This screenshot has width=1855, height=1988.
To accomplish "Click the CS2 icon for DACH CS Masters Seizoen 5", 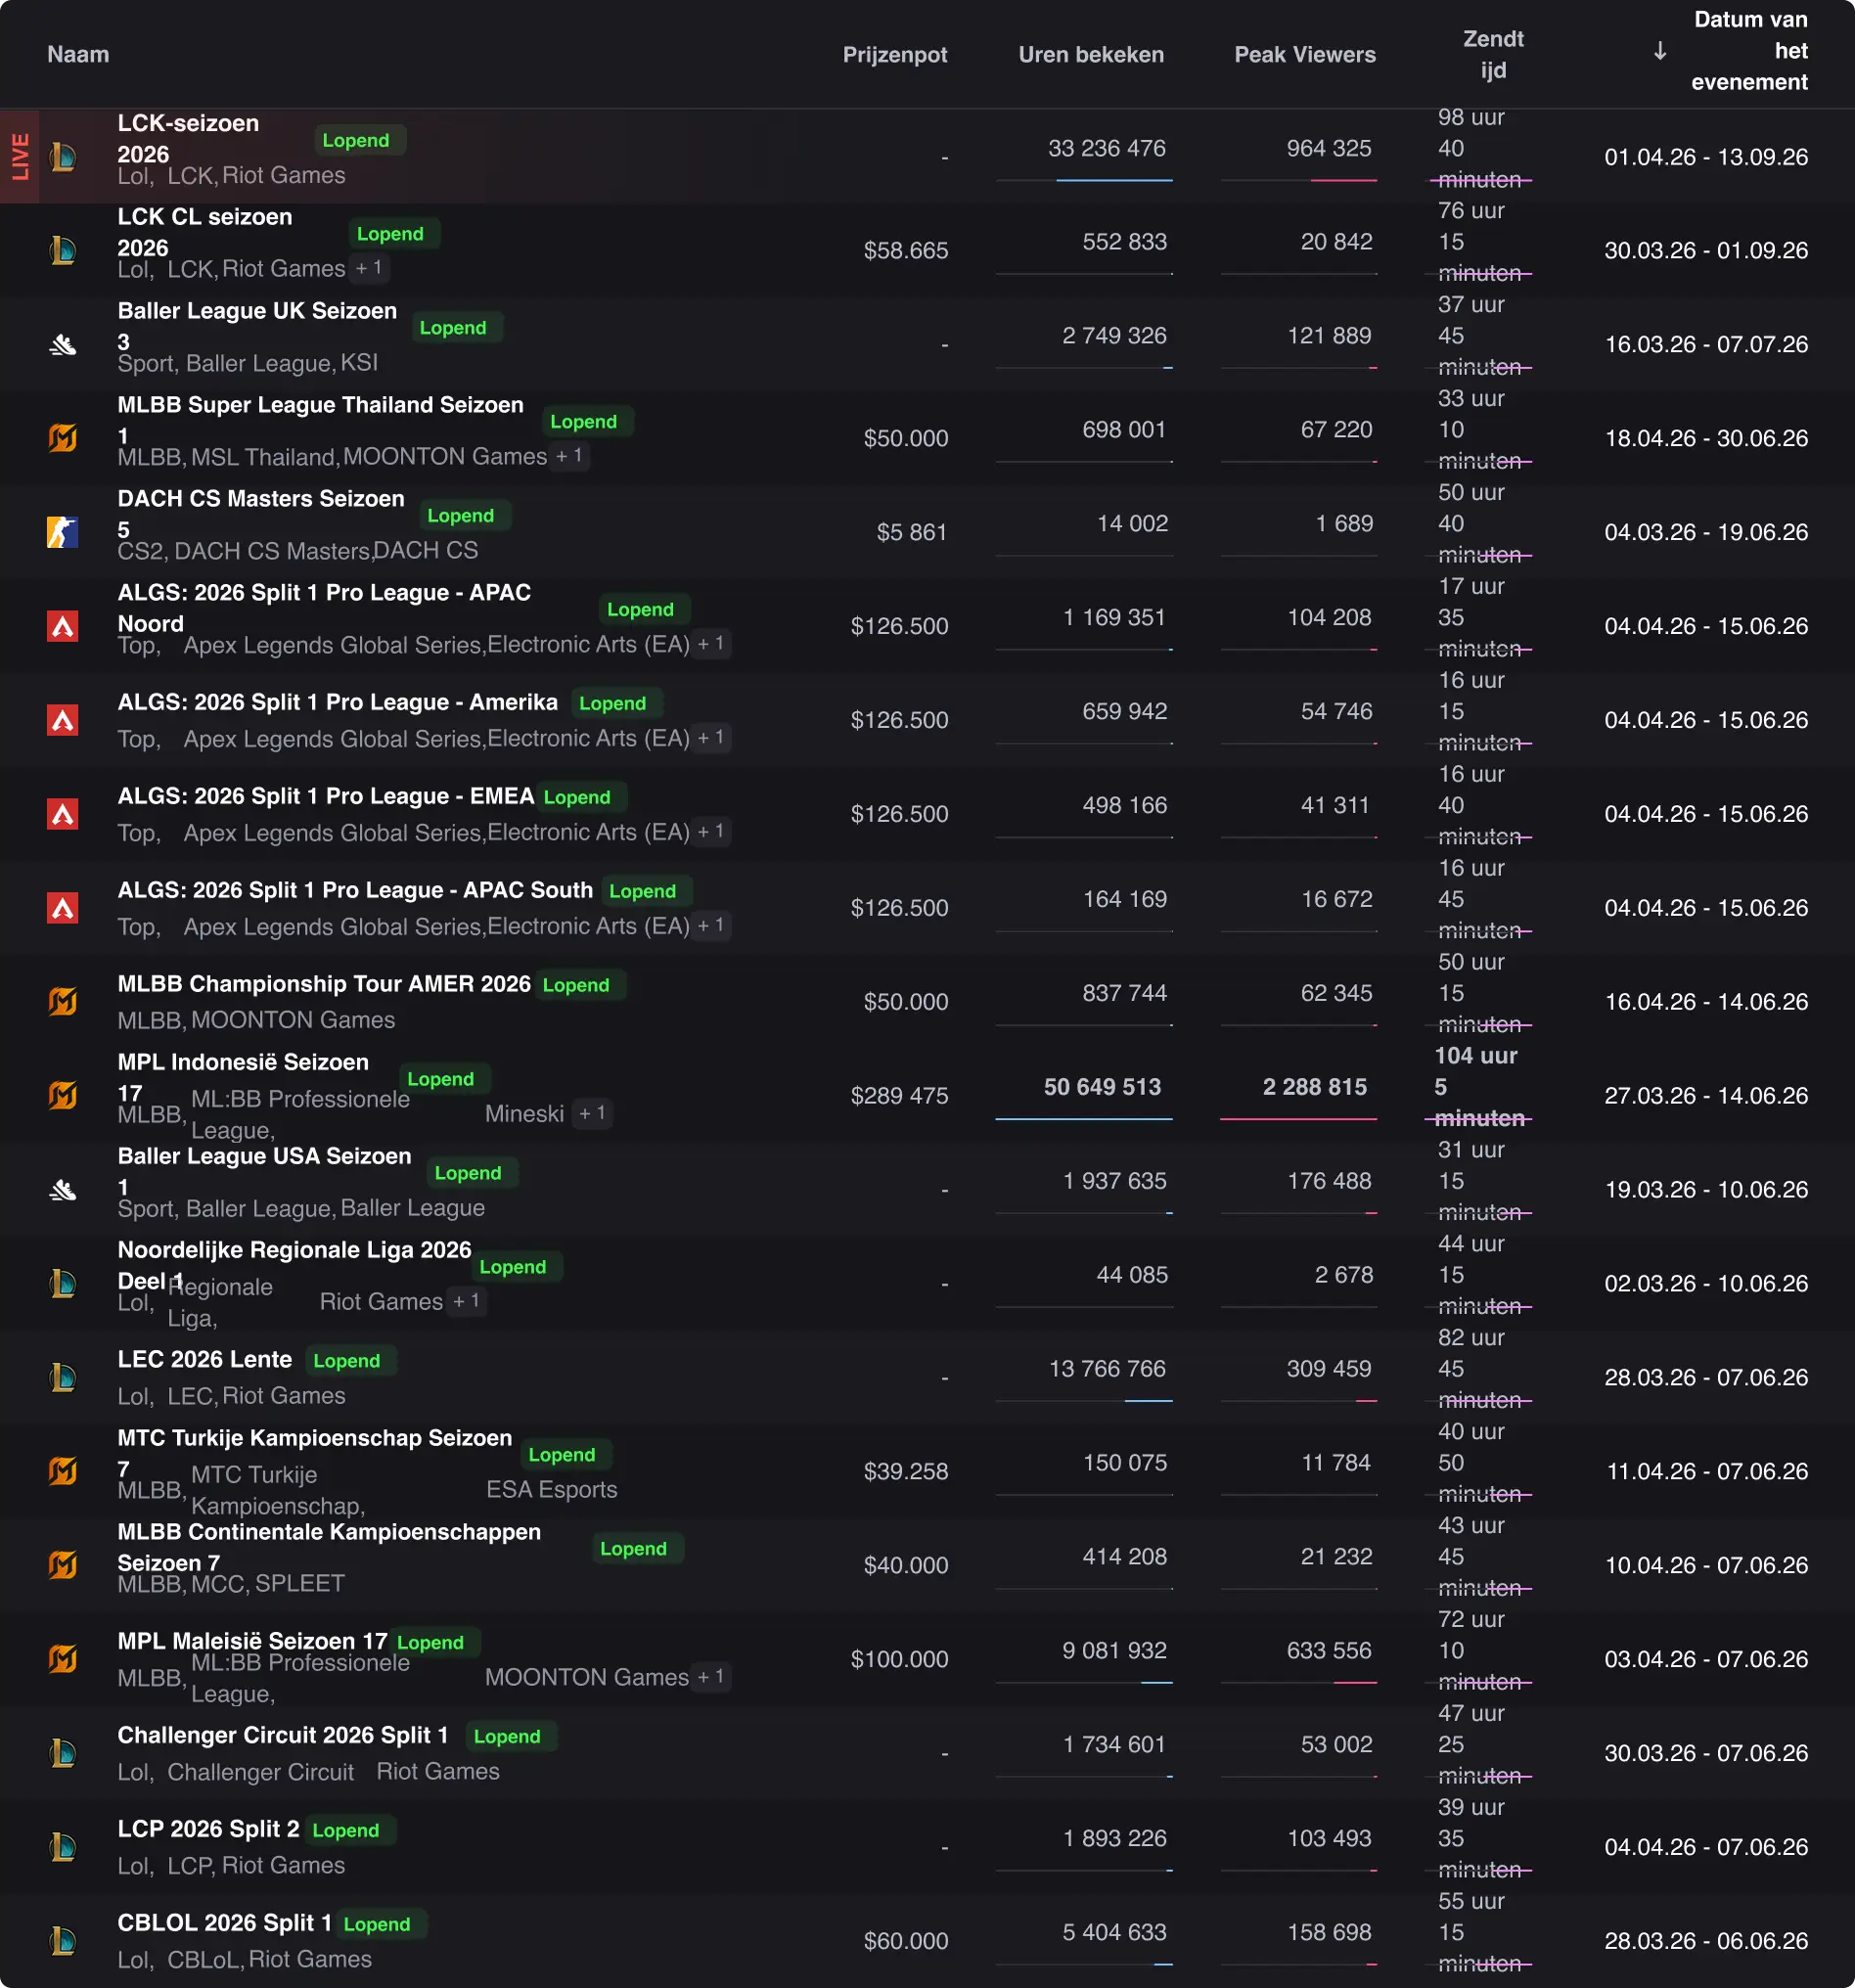I will tap(63, 532).
